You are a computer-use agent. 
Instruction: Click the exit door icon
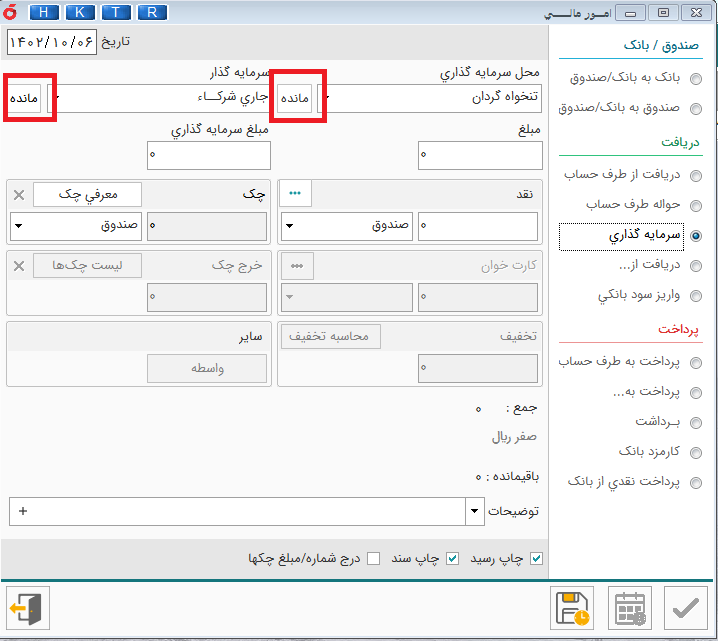click(26, 608)
